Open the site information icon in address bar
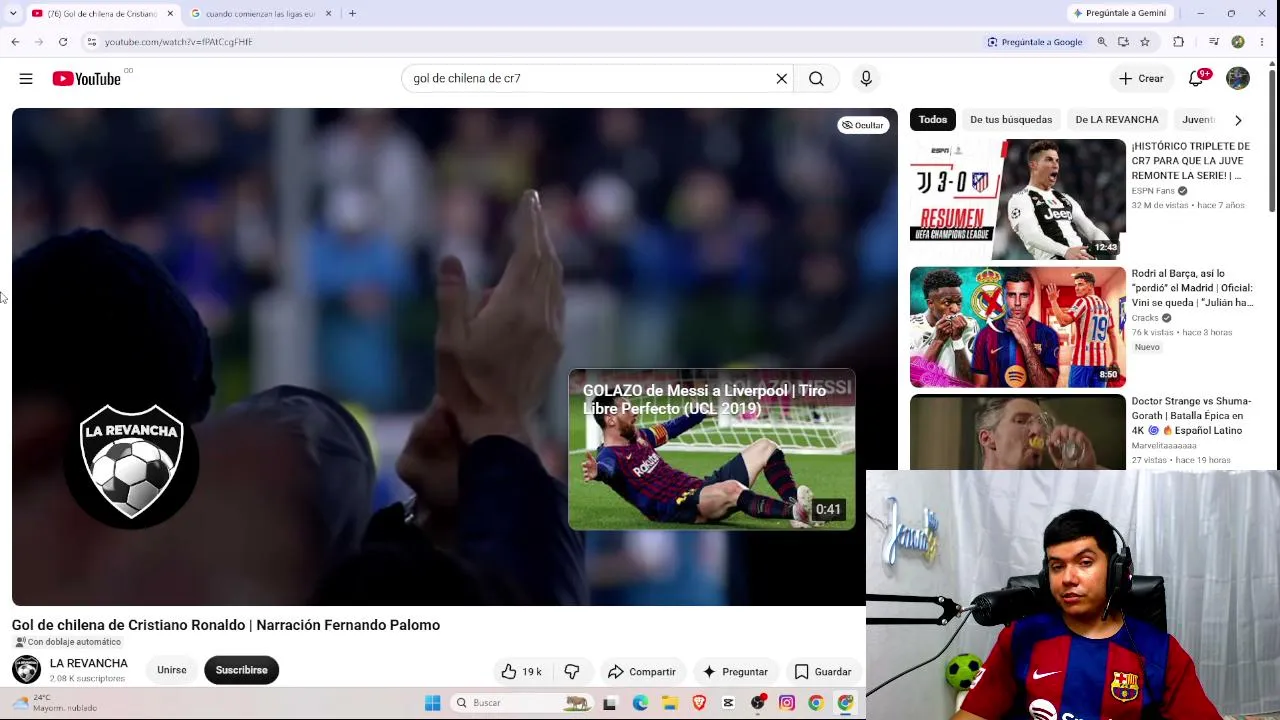This screenshot has height=720, width=1280. point(91,42)
